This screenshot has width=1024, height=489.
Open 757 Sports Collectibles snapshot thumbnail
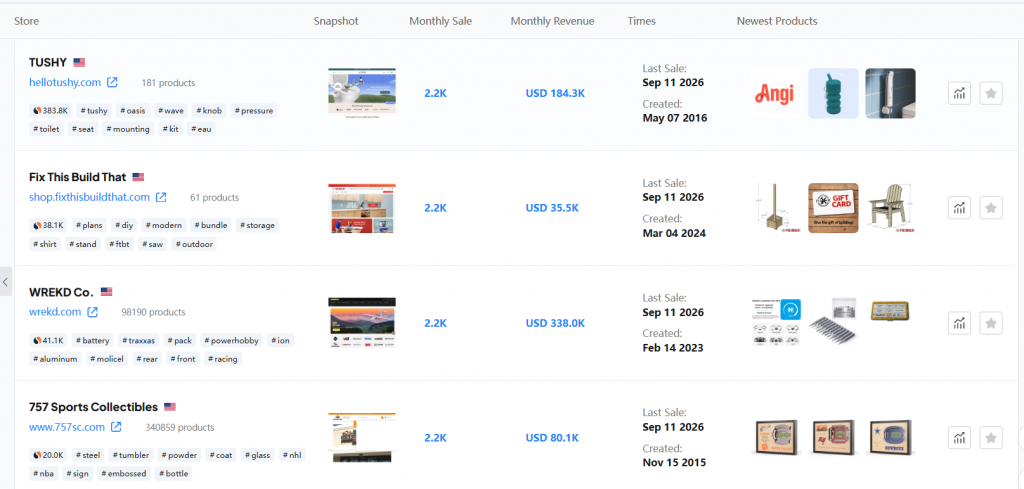pyautogui.click(x=362, y=438)
